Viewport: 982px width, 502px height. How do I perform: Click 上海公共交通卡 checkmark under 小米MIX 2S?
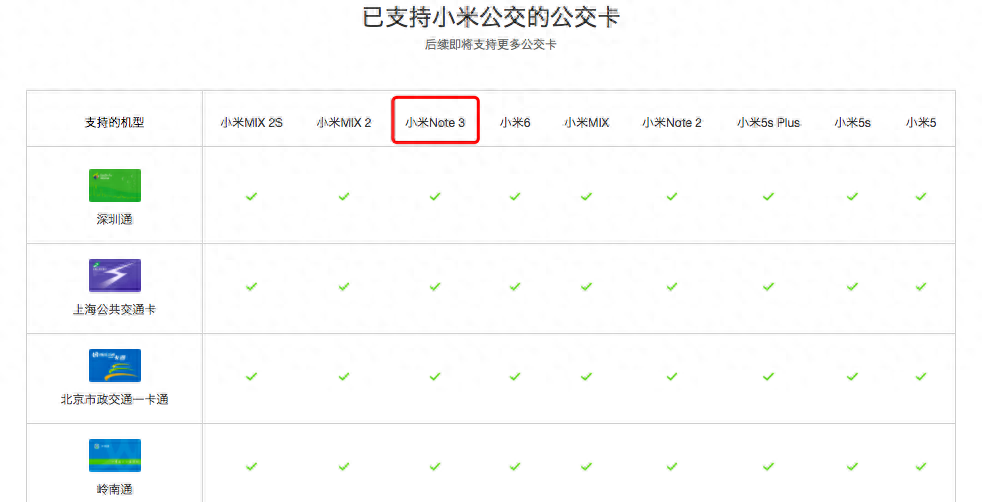(252, 287)
